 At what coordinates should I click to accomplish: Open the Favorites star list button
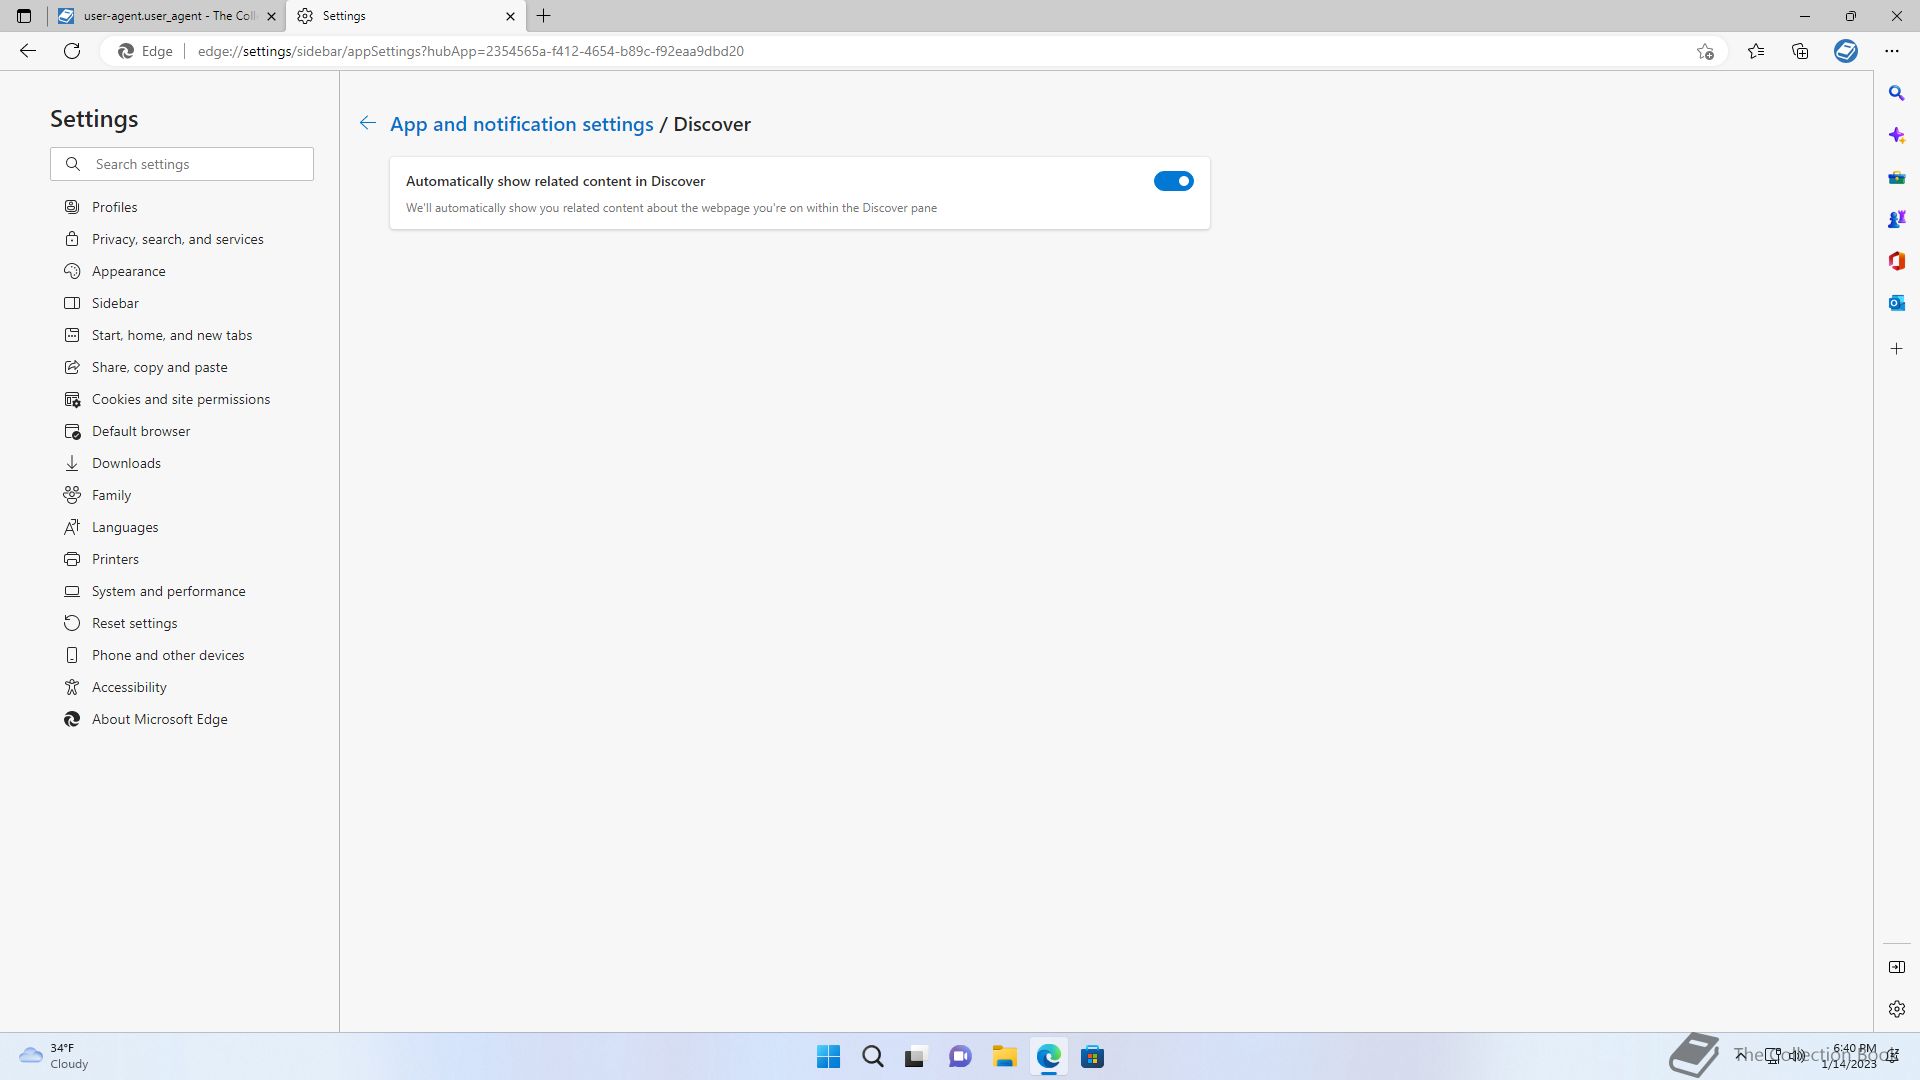tap(1755, 51)
